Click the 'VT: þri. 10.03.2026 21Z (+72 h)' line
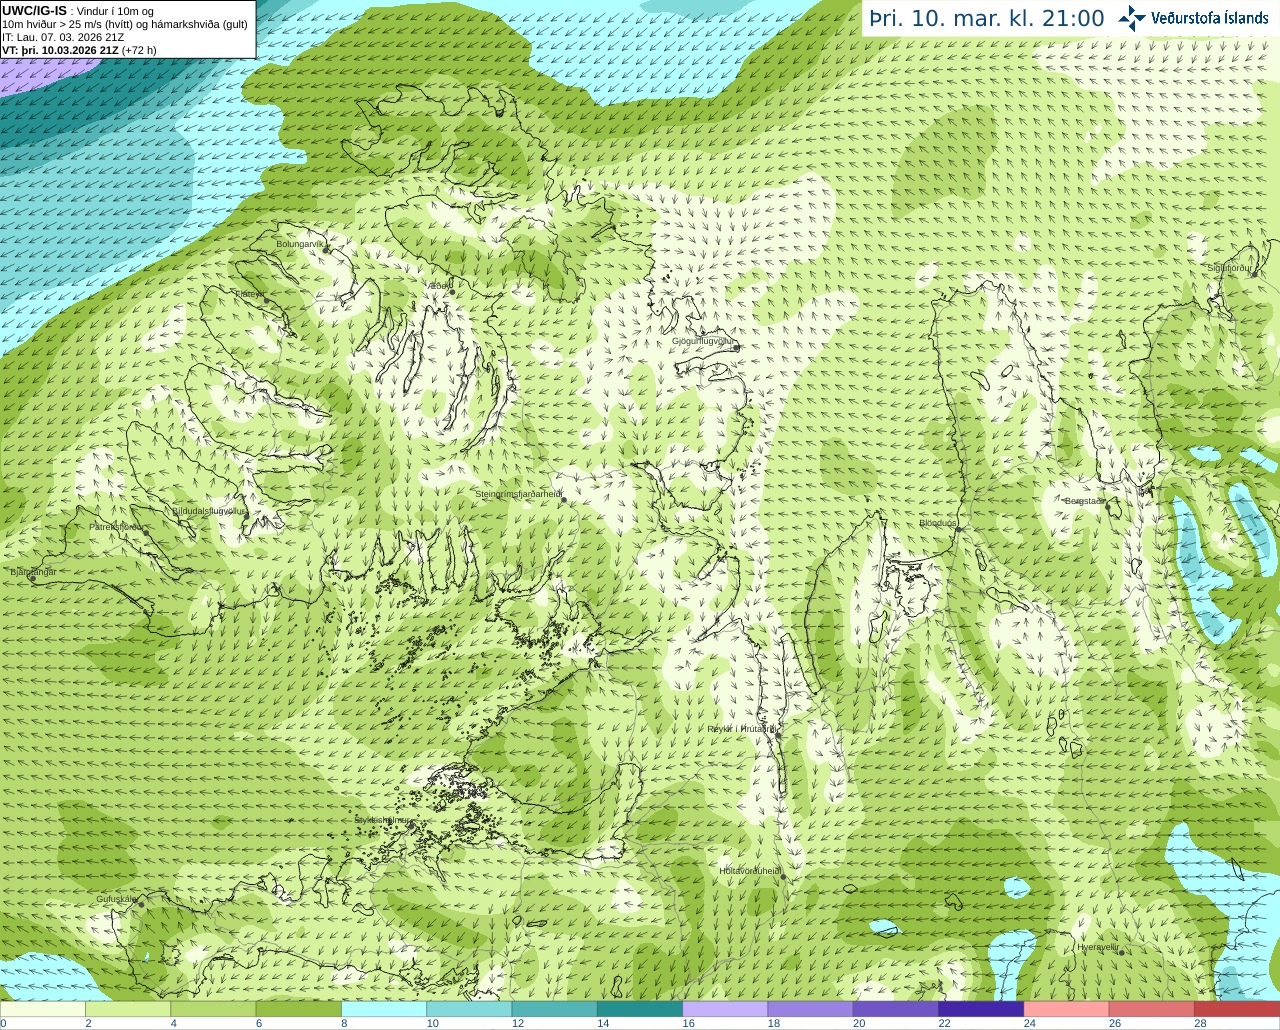 point(79,50)
